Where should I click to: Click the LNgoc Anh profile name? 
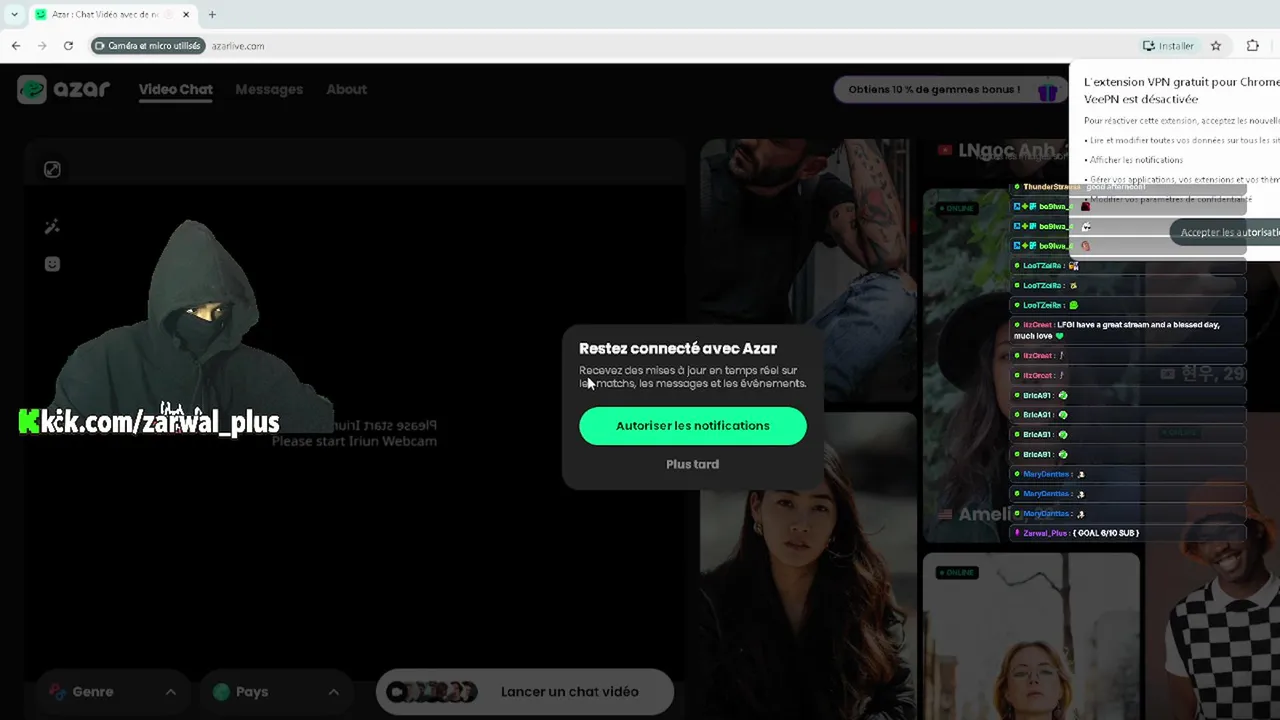[1005, 151]
